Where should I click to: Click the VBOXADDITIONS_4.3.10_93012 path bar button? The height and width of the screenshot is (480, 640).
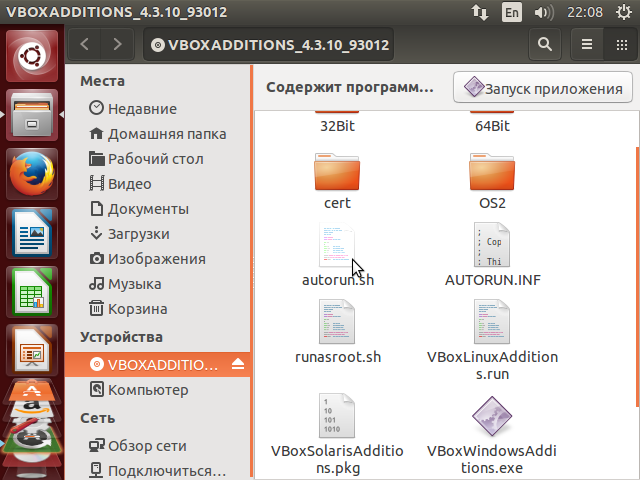pos(269,44)
